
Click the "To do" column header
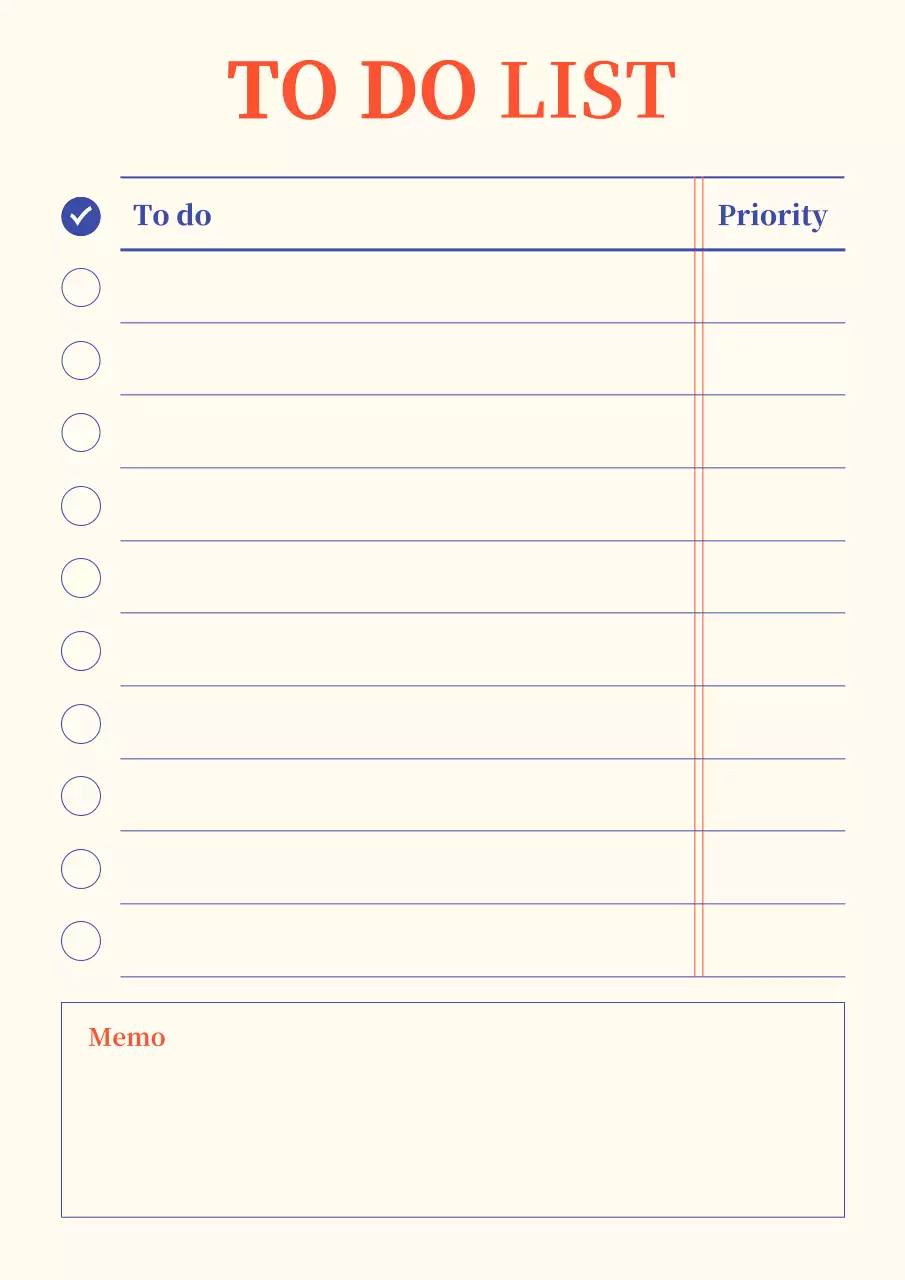(x=172, y=215)
